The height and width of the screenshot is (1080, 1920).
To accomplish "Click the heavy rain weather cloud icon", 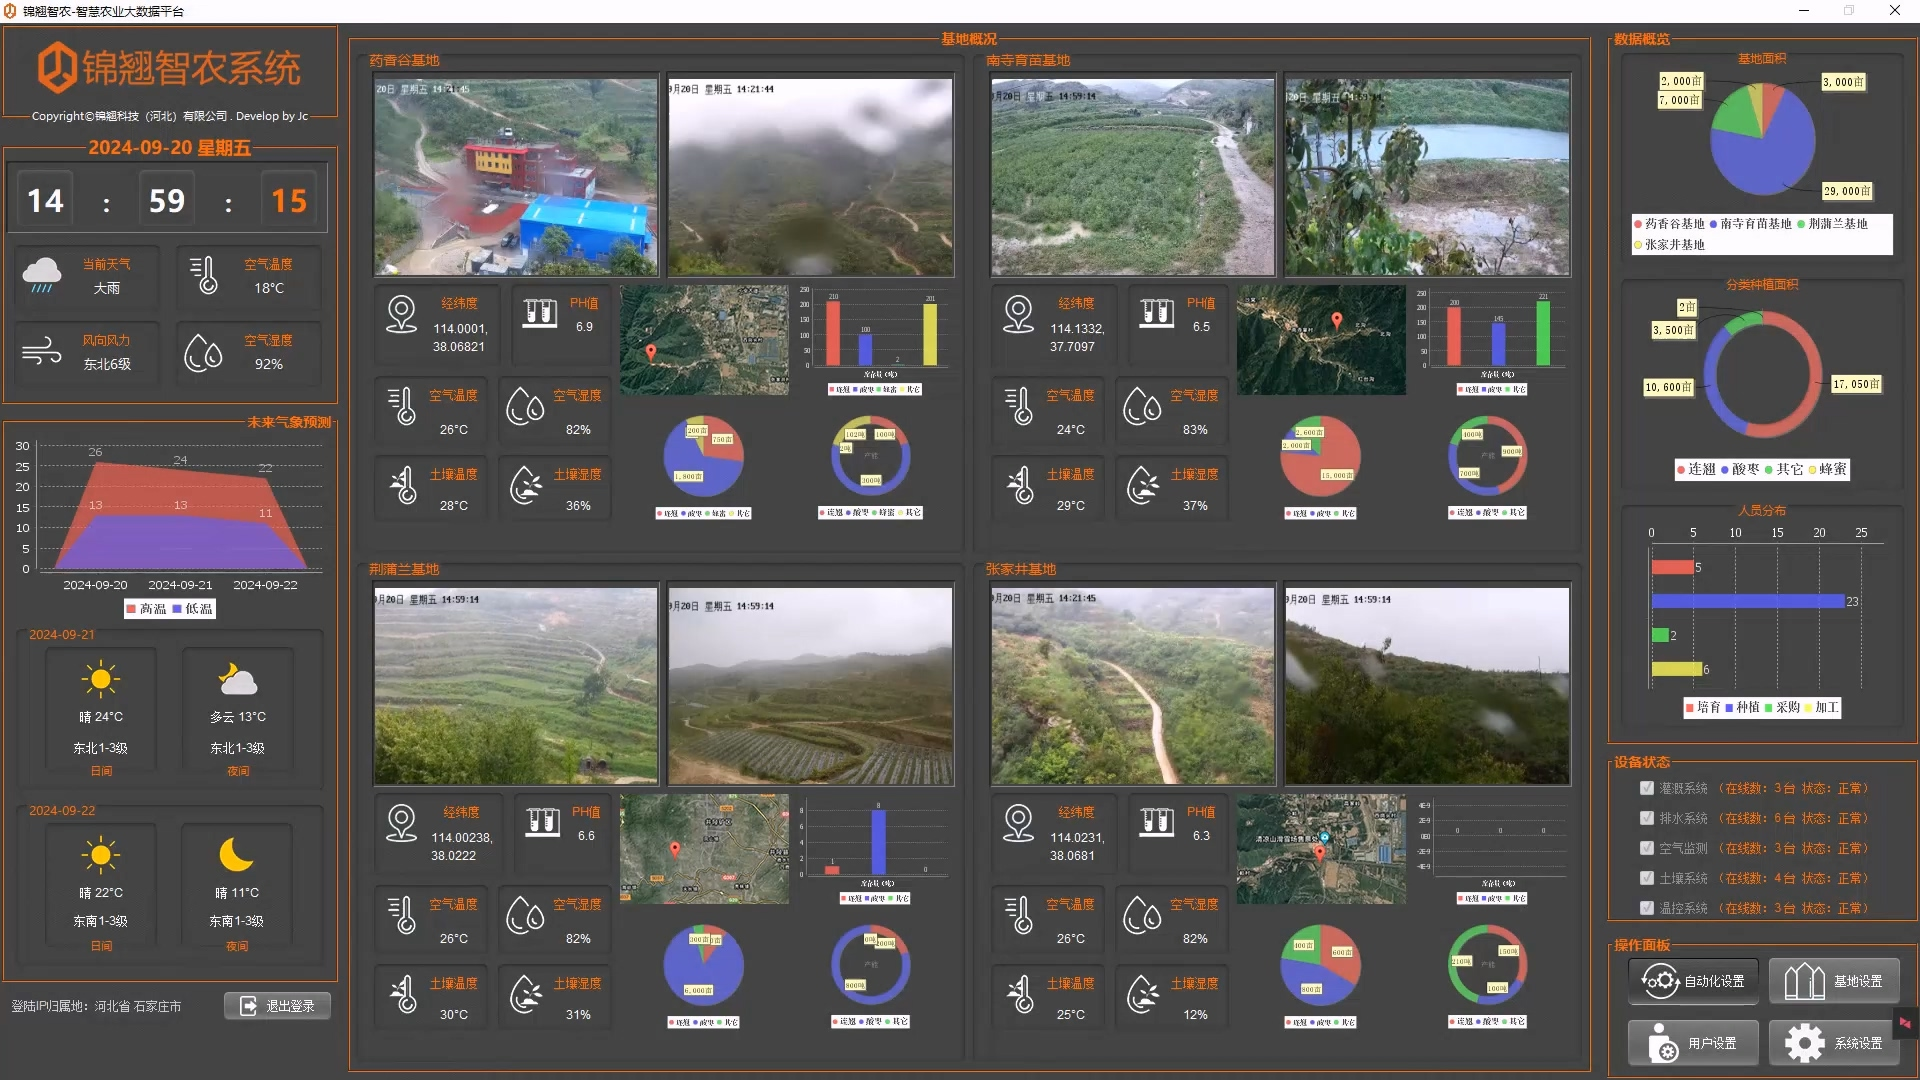I will tap(42, 274).
